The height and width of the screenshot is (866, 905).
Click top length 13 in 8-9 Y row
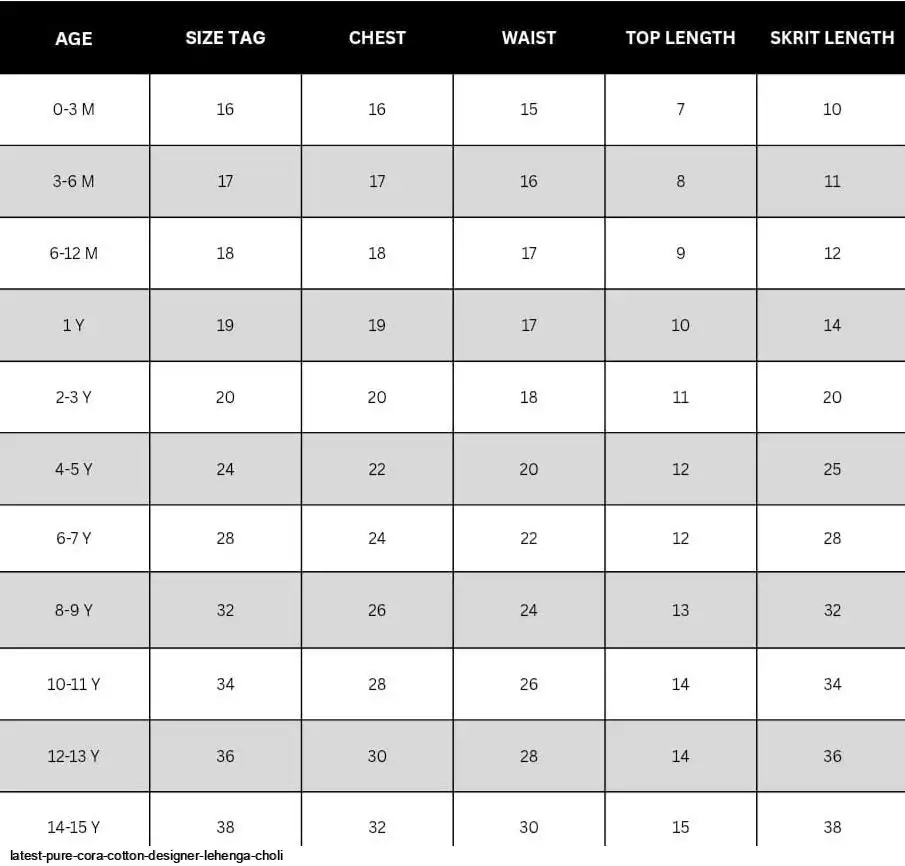[x=680, y=610]
